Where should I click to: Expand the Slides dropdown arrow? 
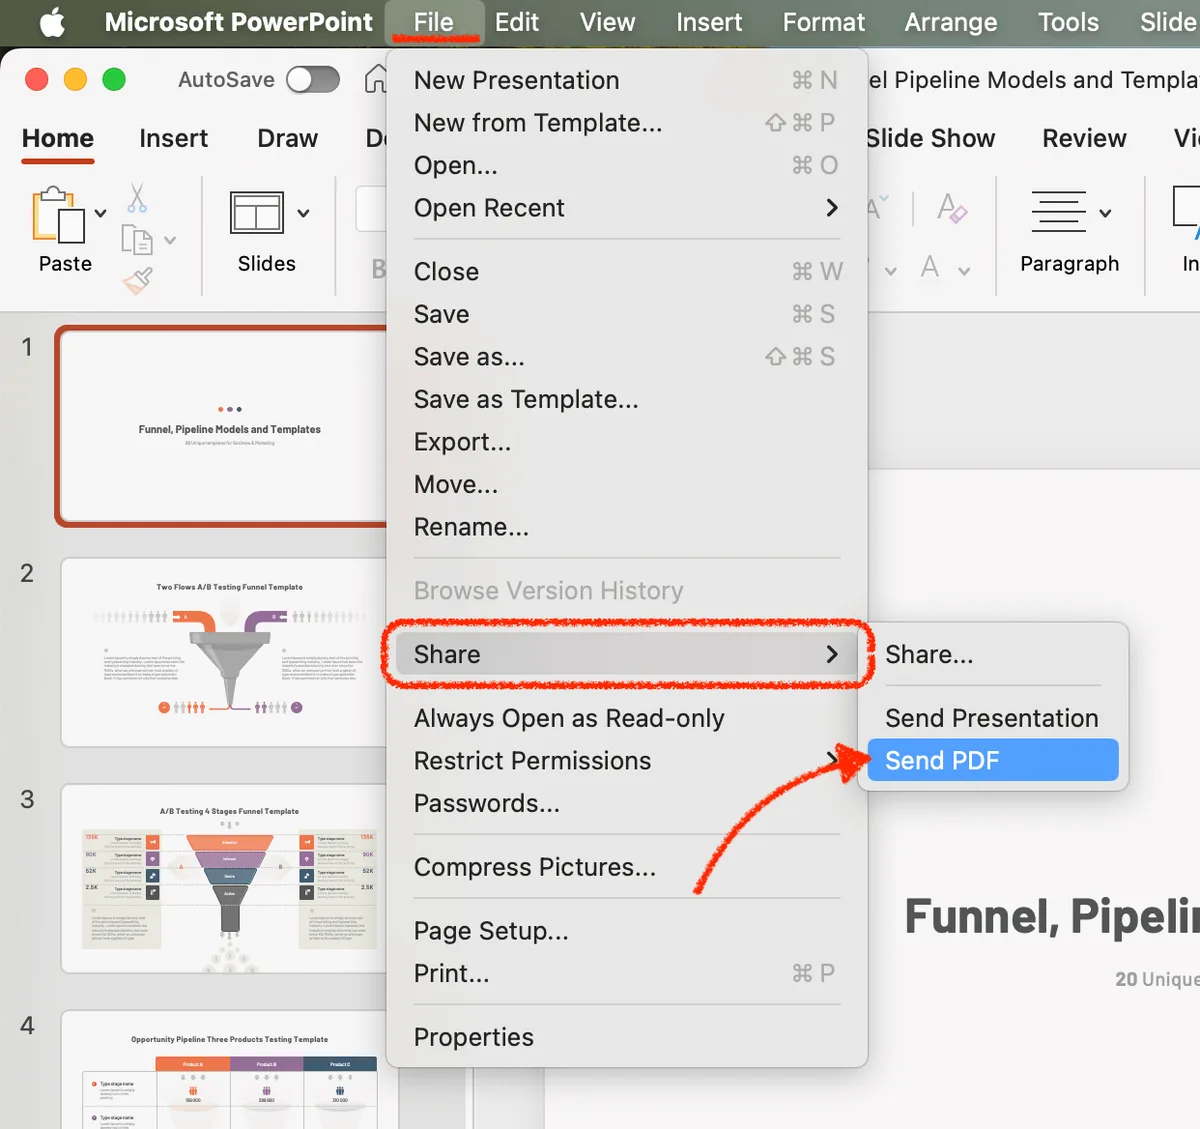coord(303,213)
